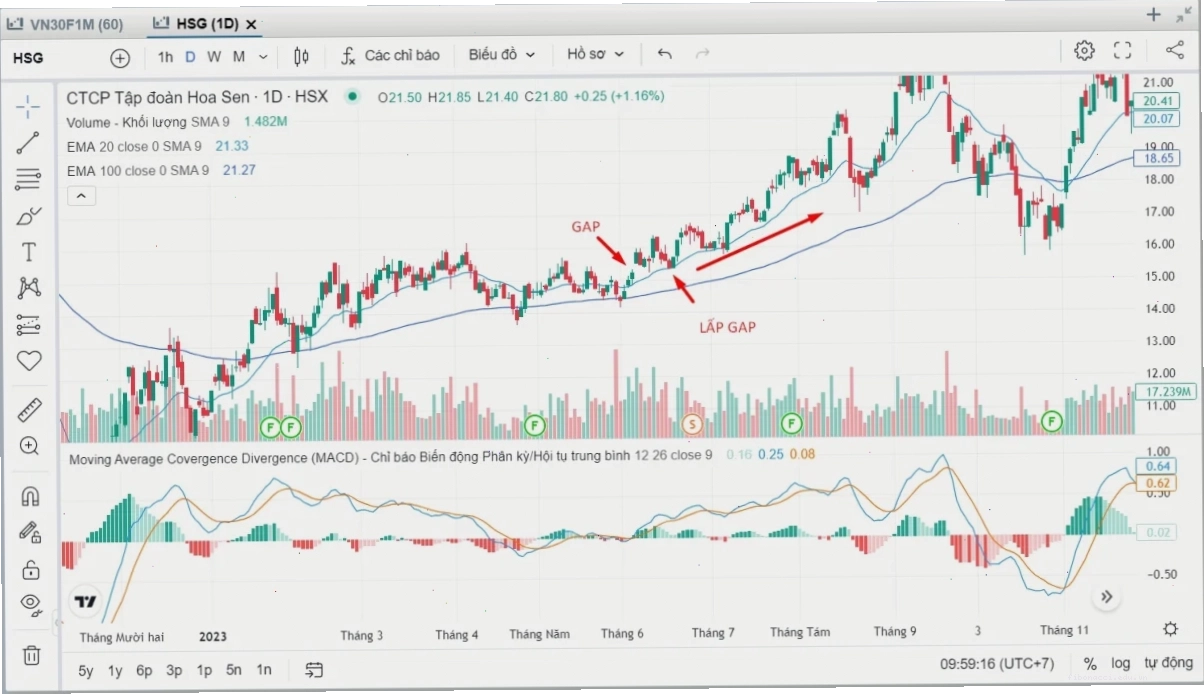Open the Hồ sơ dropdown
Image resolution: width=1204 pixels, height=694 pixels.
(595, 55)
